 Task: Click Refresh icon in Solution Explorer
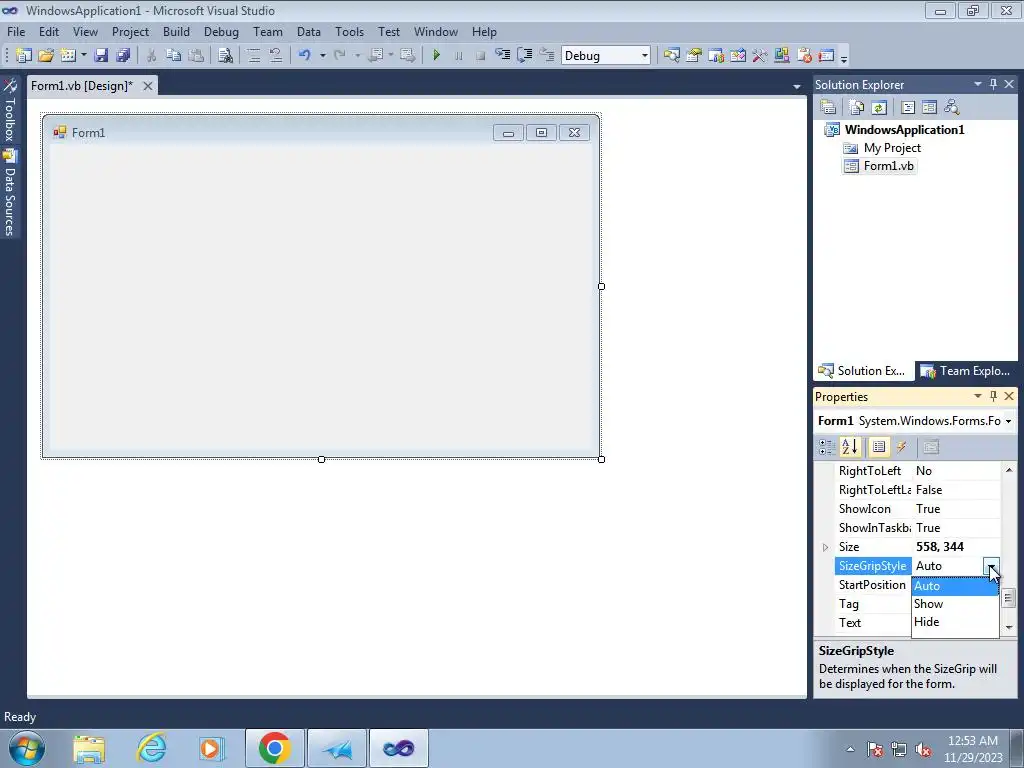pyautogui.click(x=879, y=107)
